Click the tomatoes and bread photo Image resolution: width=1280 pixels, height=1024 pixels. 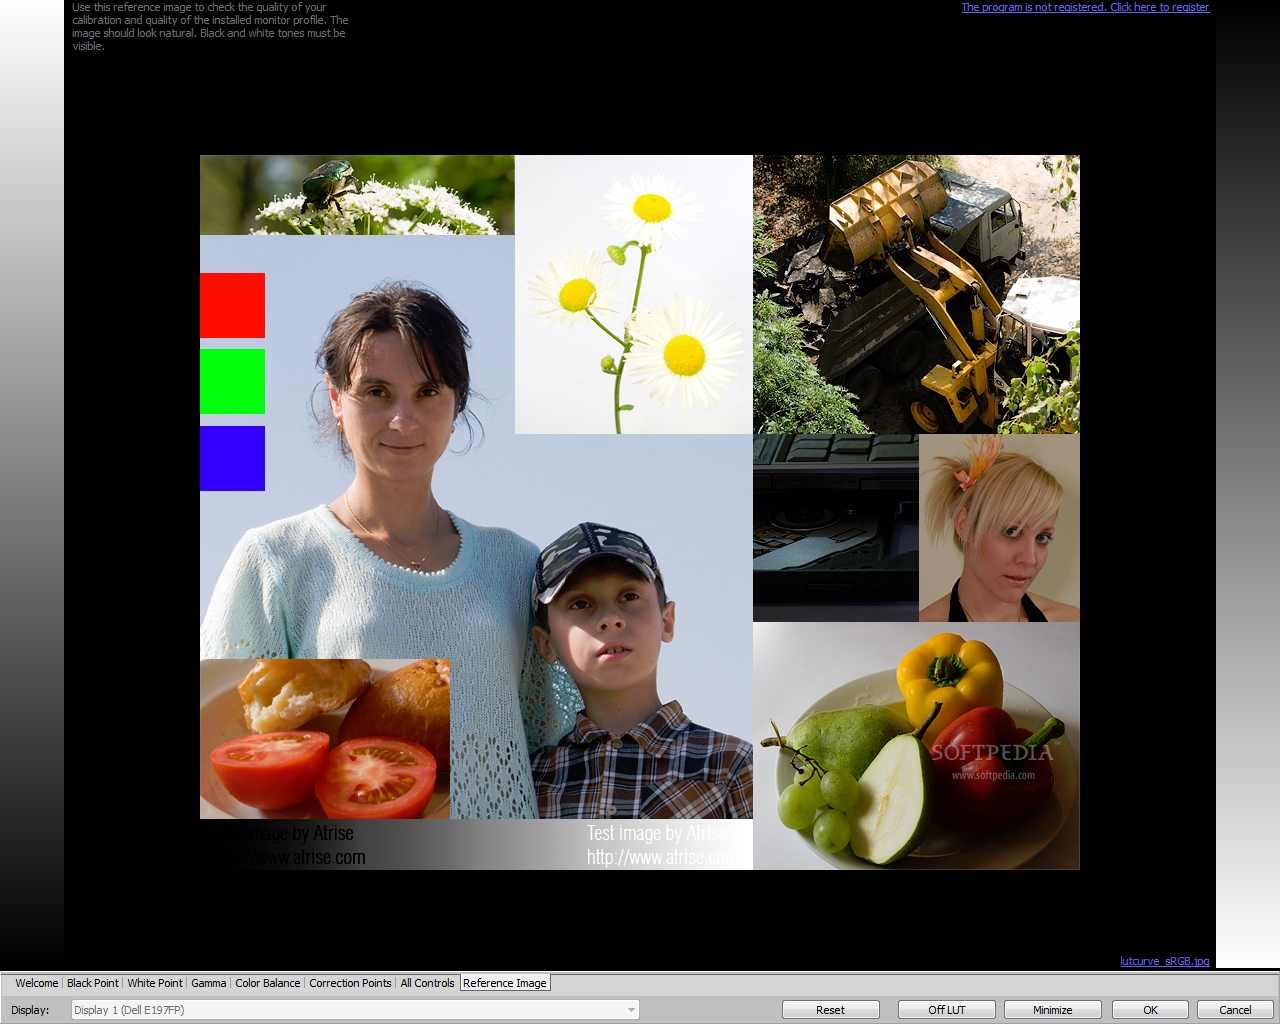click(x=325, y=739)
